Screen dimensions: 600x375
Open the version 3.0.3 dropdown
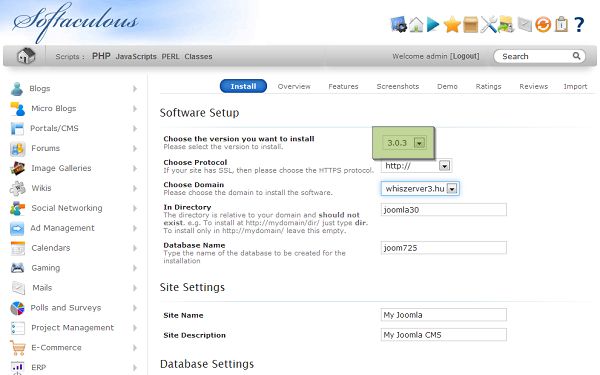pyautogui.click(x=405, y=143)
